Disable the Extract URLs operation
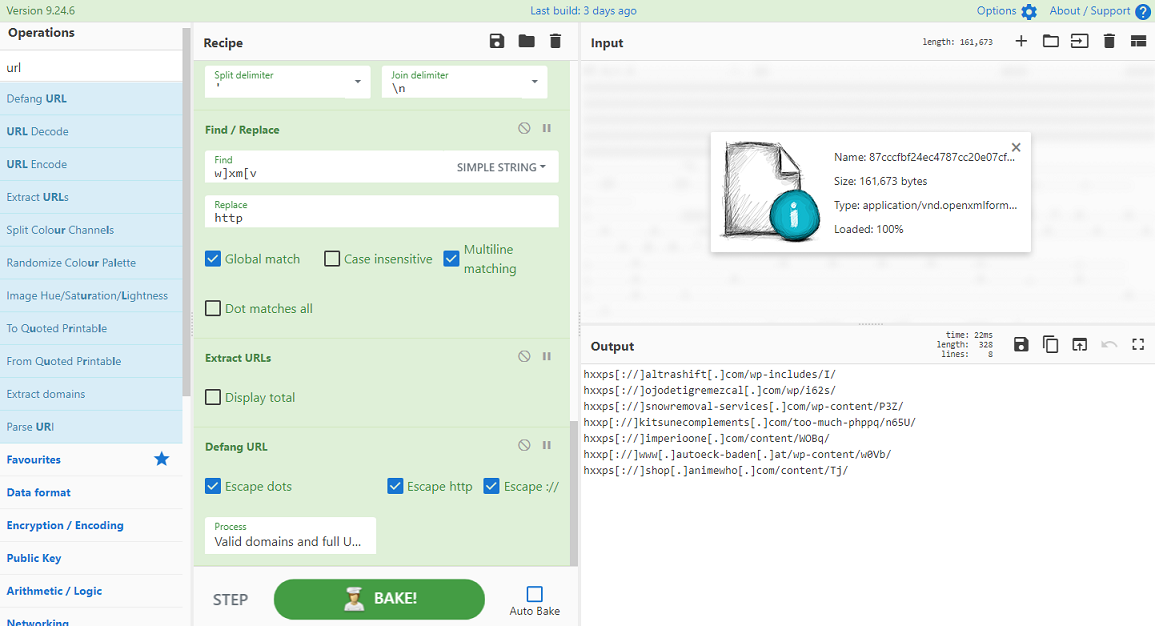 pos(524,356)
